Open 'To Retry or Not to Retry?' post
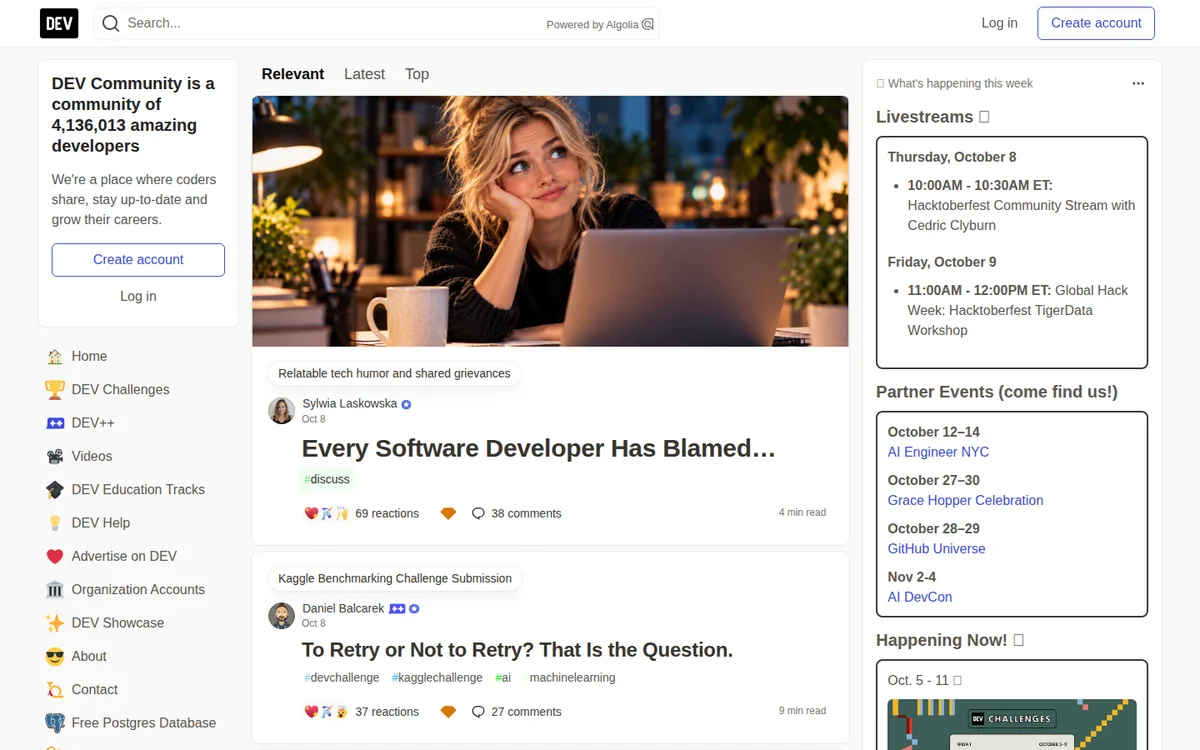This screenshot has width=1200, height=750. 517,650
